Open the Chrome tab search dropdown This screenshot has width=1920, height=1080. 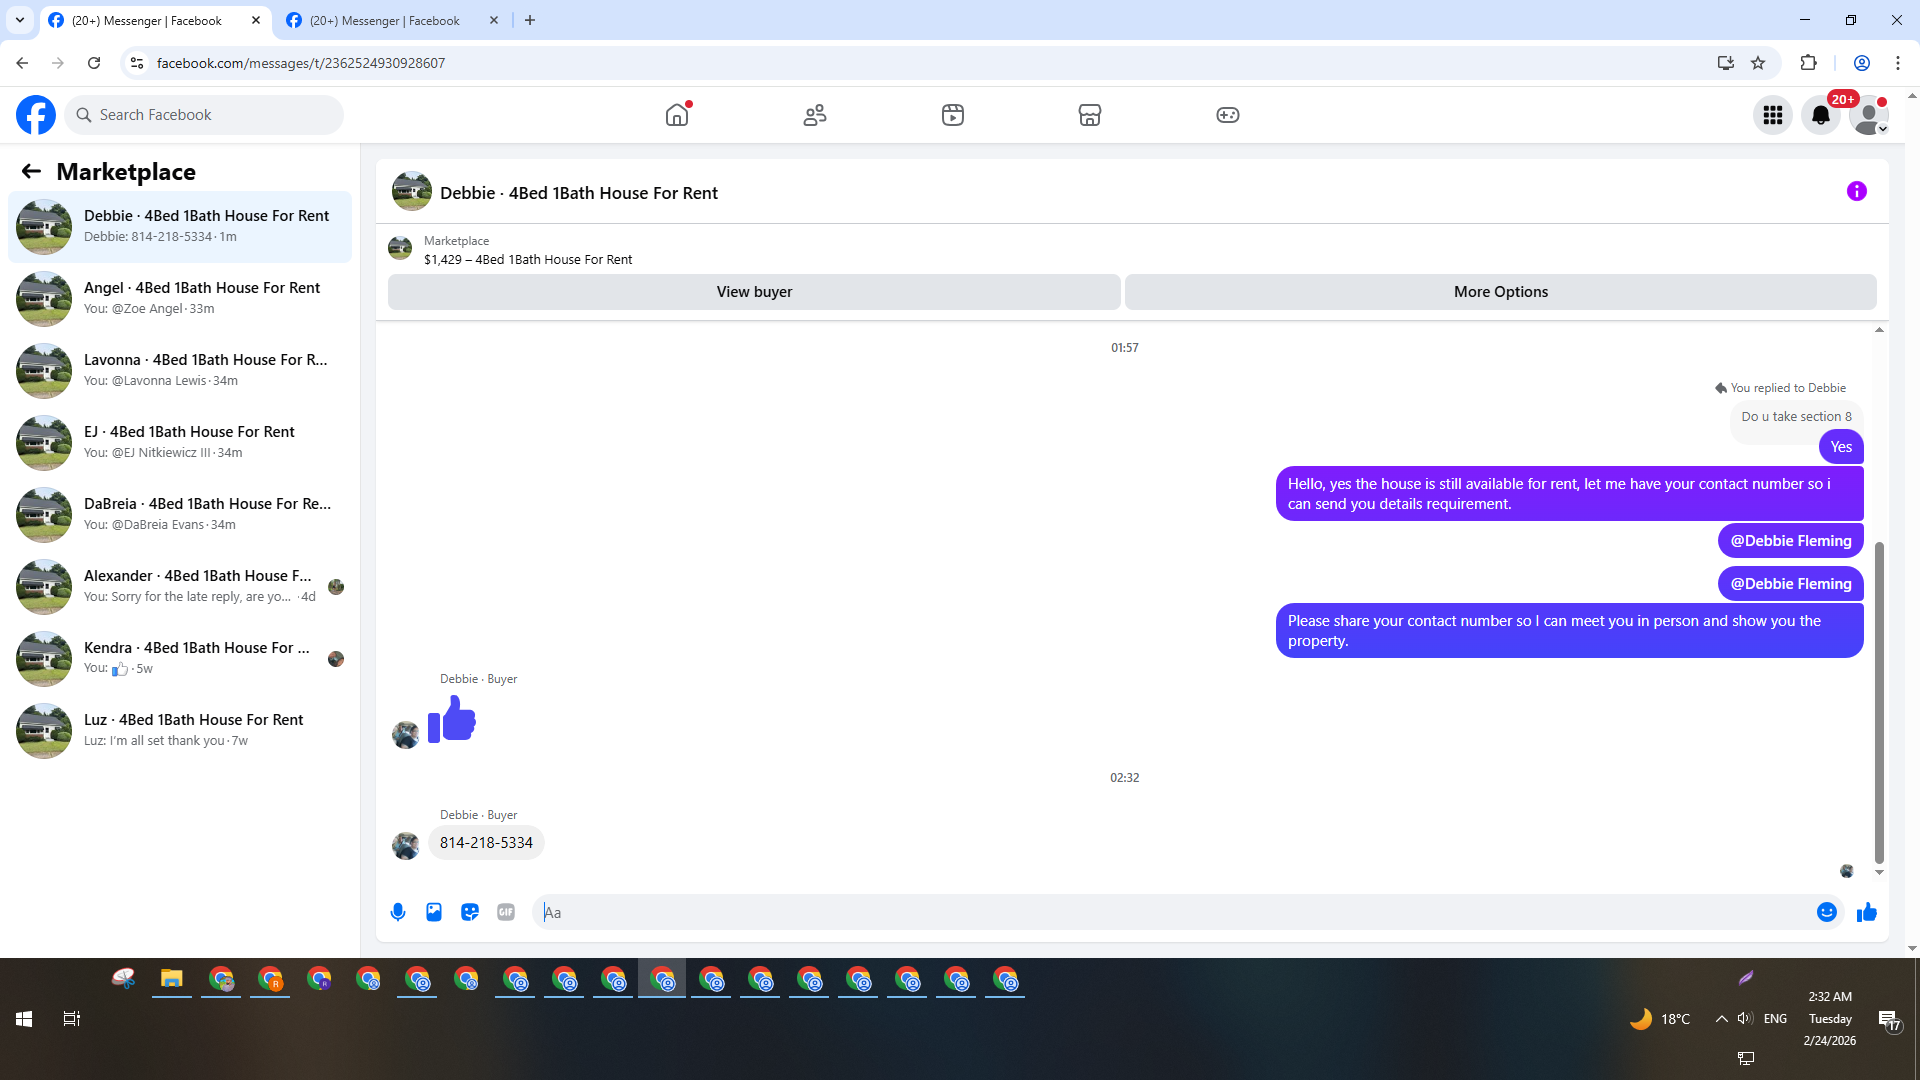19,20
